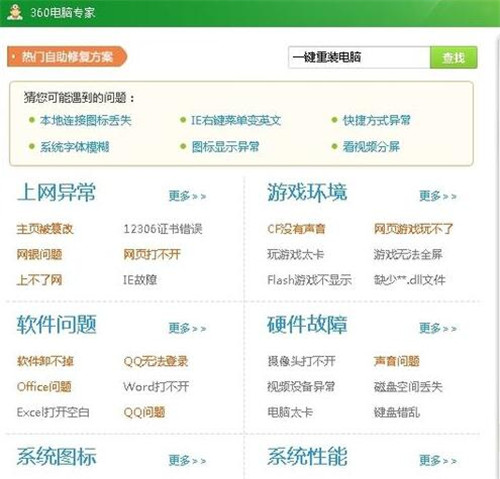Click the 网页游戏玩不了 fix link

[413, 229]
